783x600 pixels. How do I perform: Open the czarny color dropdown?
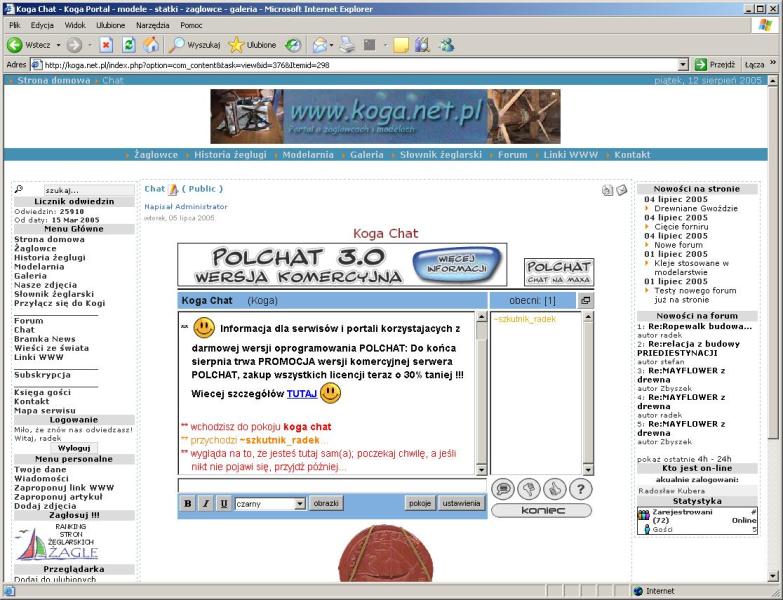pyautogui.click(x=270, y=504)
